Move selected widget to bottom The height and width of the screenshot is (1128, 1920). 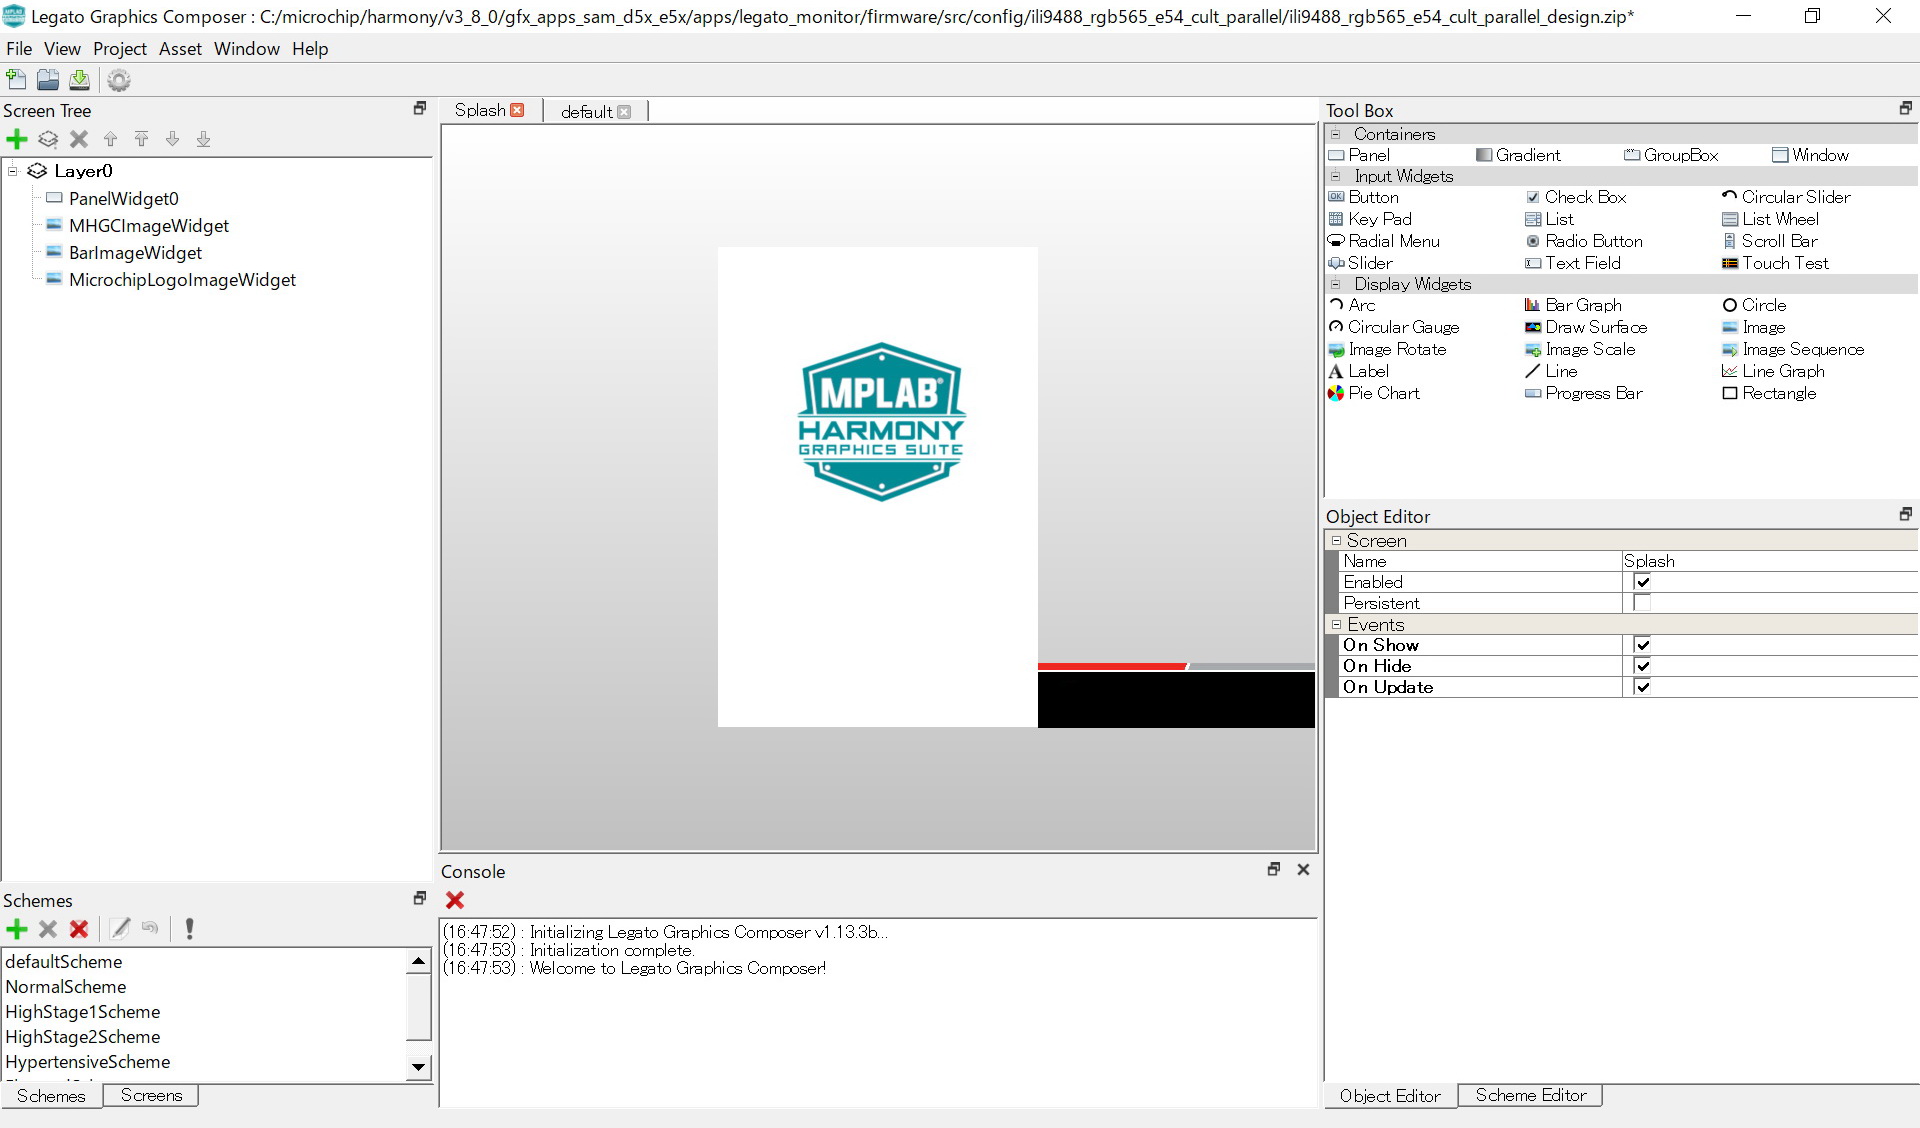[203, 139]
